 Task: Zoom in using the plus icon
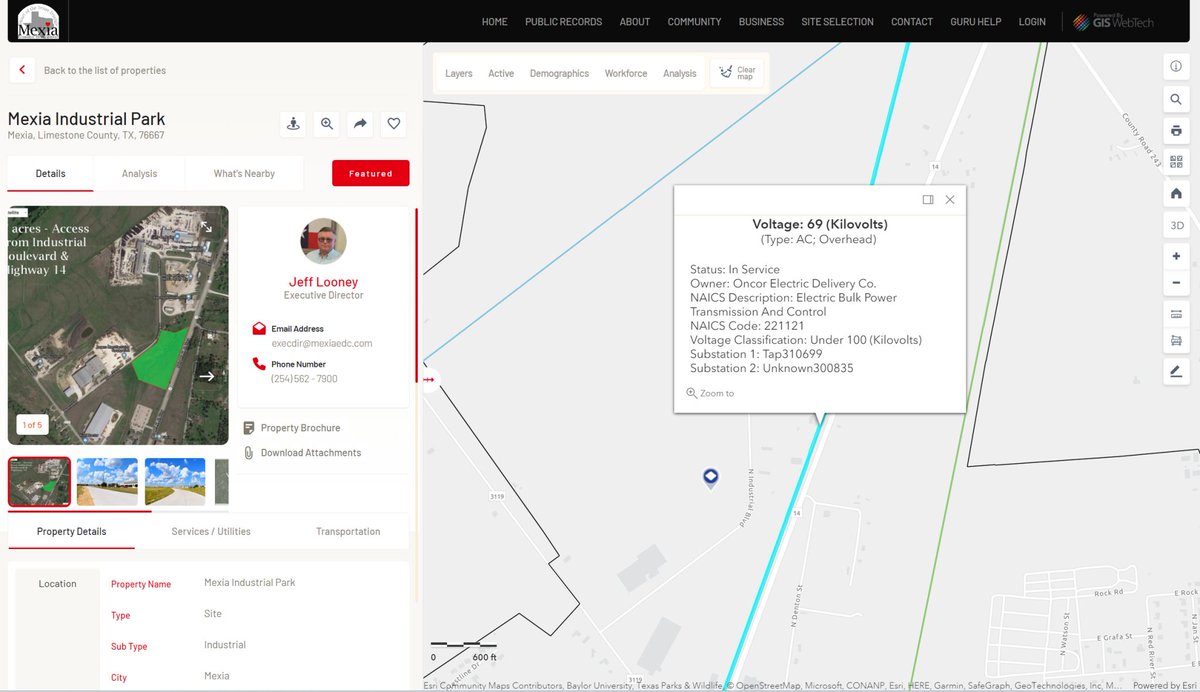coord(1176,256)
